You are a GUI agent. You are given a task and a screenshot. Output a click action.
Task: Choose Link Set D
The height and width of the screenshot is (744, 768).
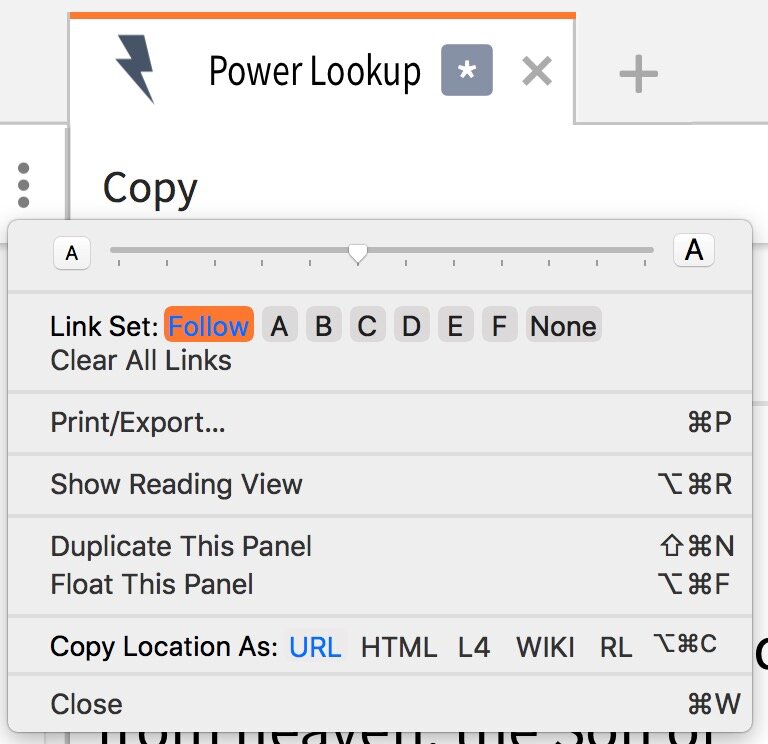tap(411, 325)
